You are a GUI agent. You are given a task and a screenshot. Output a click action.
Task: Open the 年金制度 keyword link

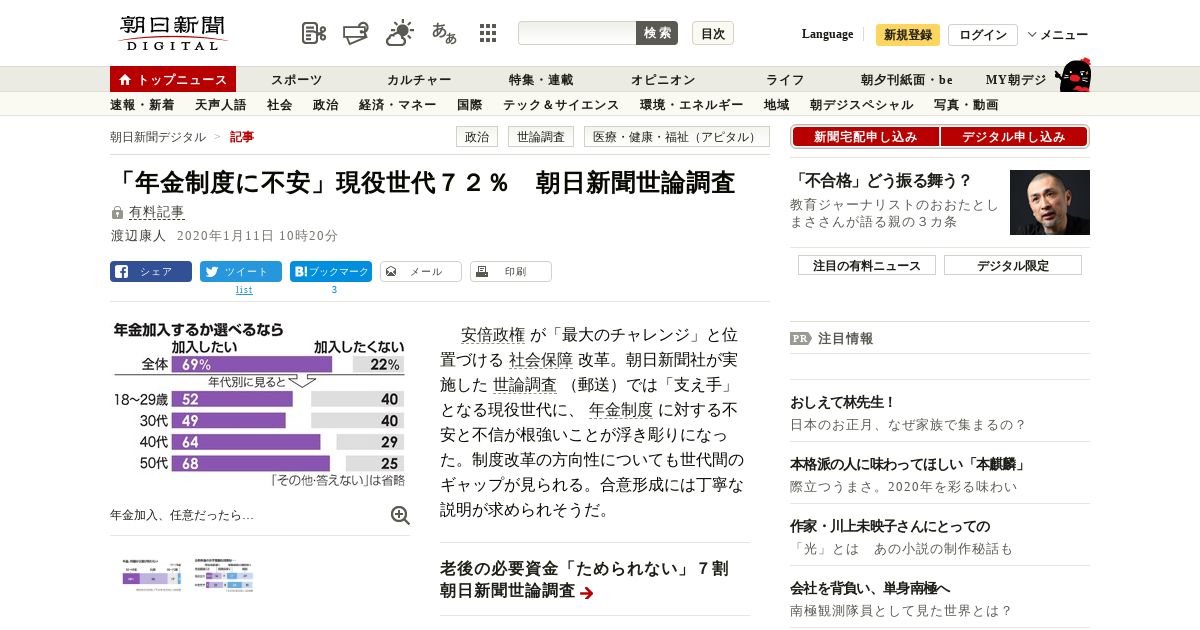tap(621, 410)
